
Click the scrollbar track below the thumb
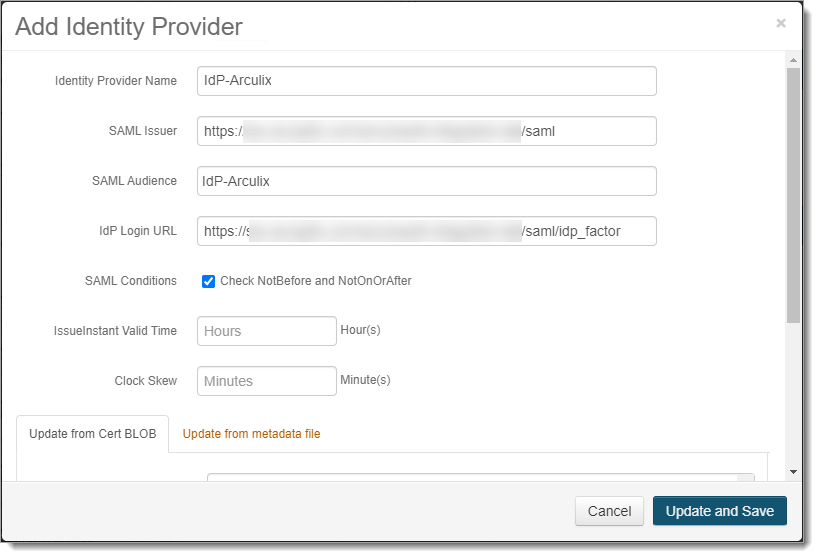pos(793,400)
